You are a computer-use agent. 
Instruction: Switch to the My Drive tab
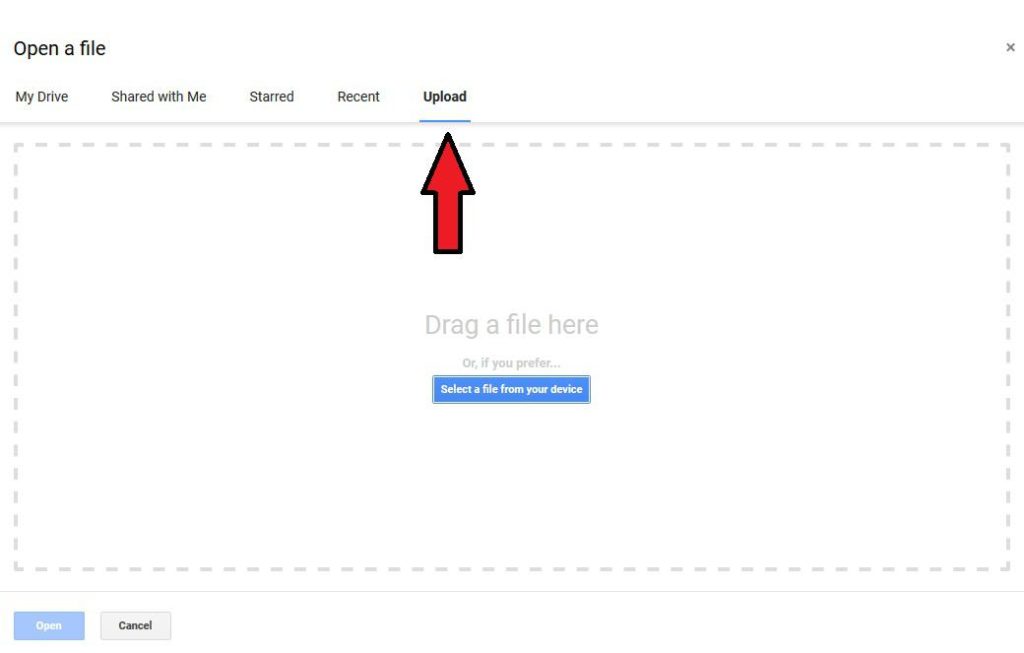pyautogui.click(x=41, y=97)
